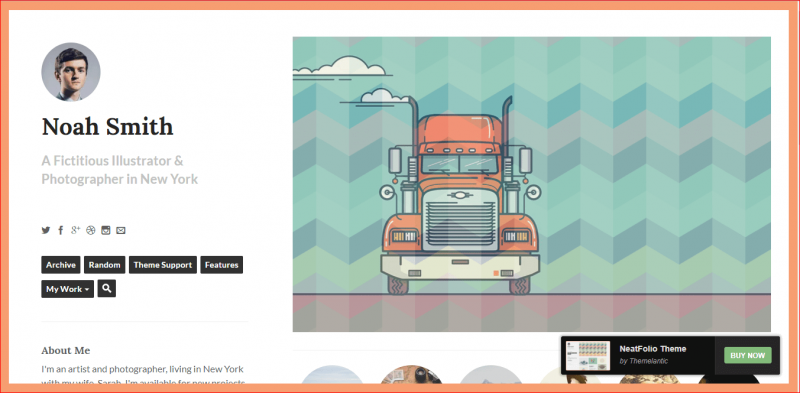Open the Archive menu item

(61, 265)
